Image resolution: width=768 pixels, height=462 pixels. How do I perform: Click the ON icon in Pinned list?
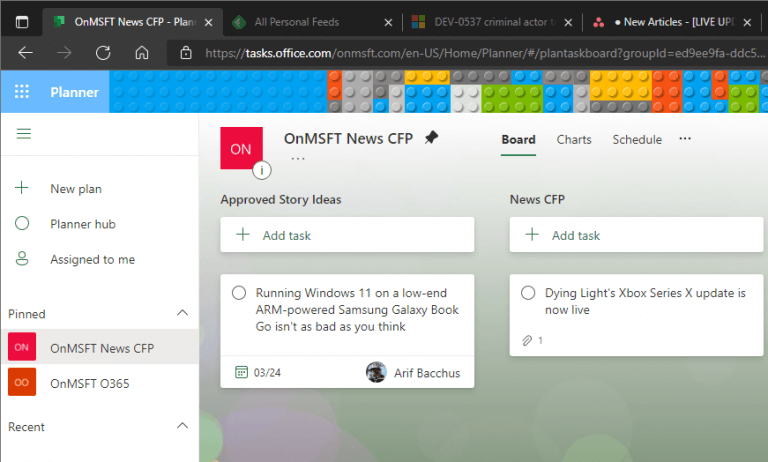22,347
